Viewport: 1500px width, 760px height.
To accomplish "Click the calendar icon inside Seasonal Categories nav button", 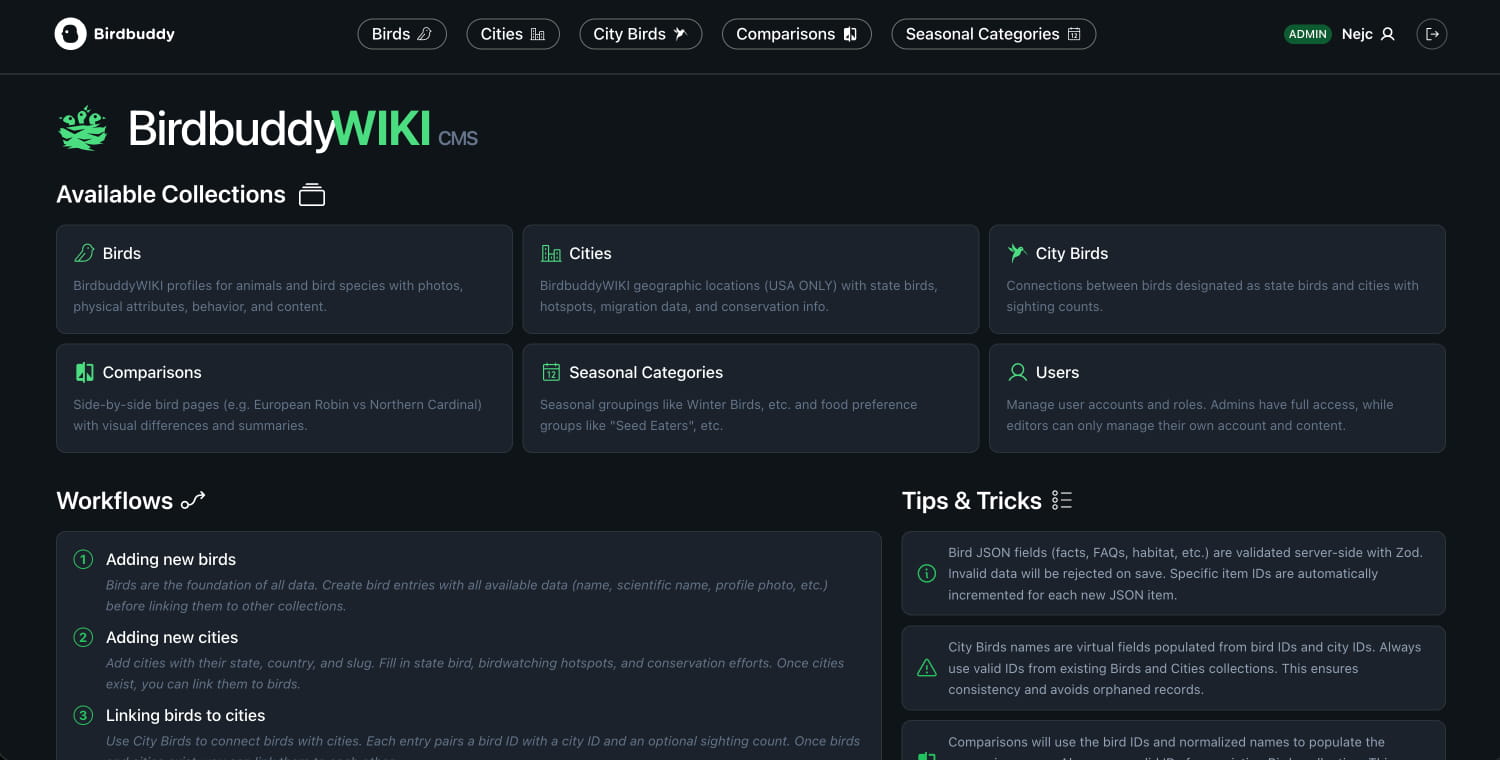I will (x=1074, y=34).
